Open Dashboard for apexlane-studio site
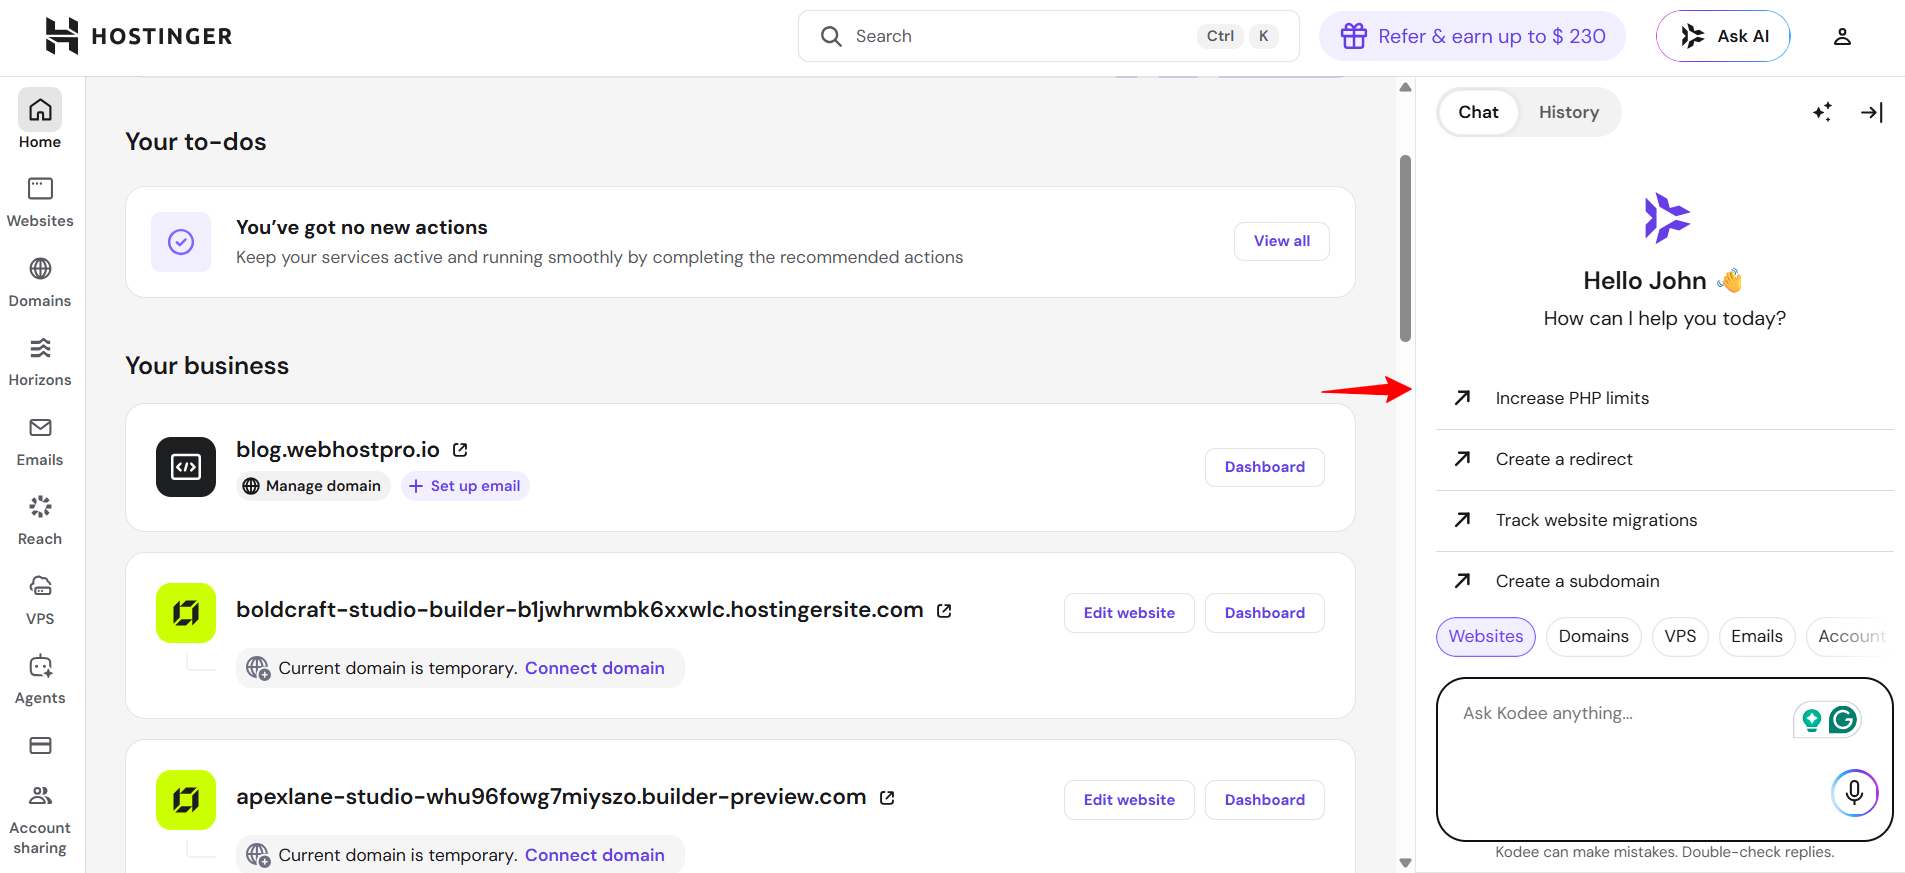 pyautogui.click(x=1265, y=800)
